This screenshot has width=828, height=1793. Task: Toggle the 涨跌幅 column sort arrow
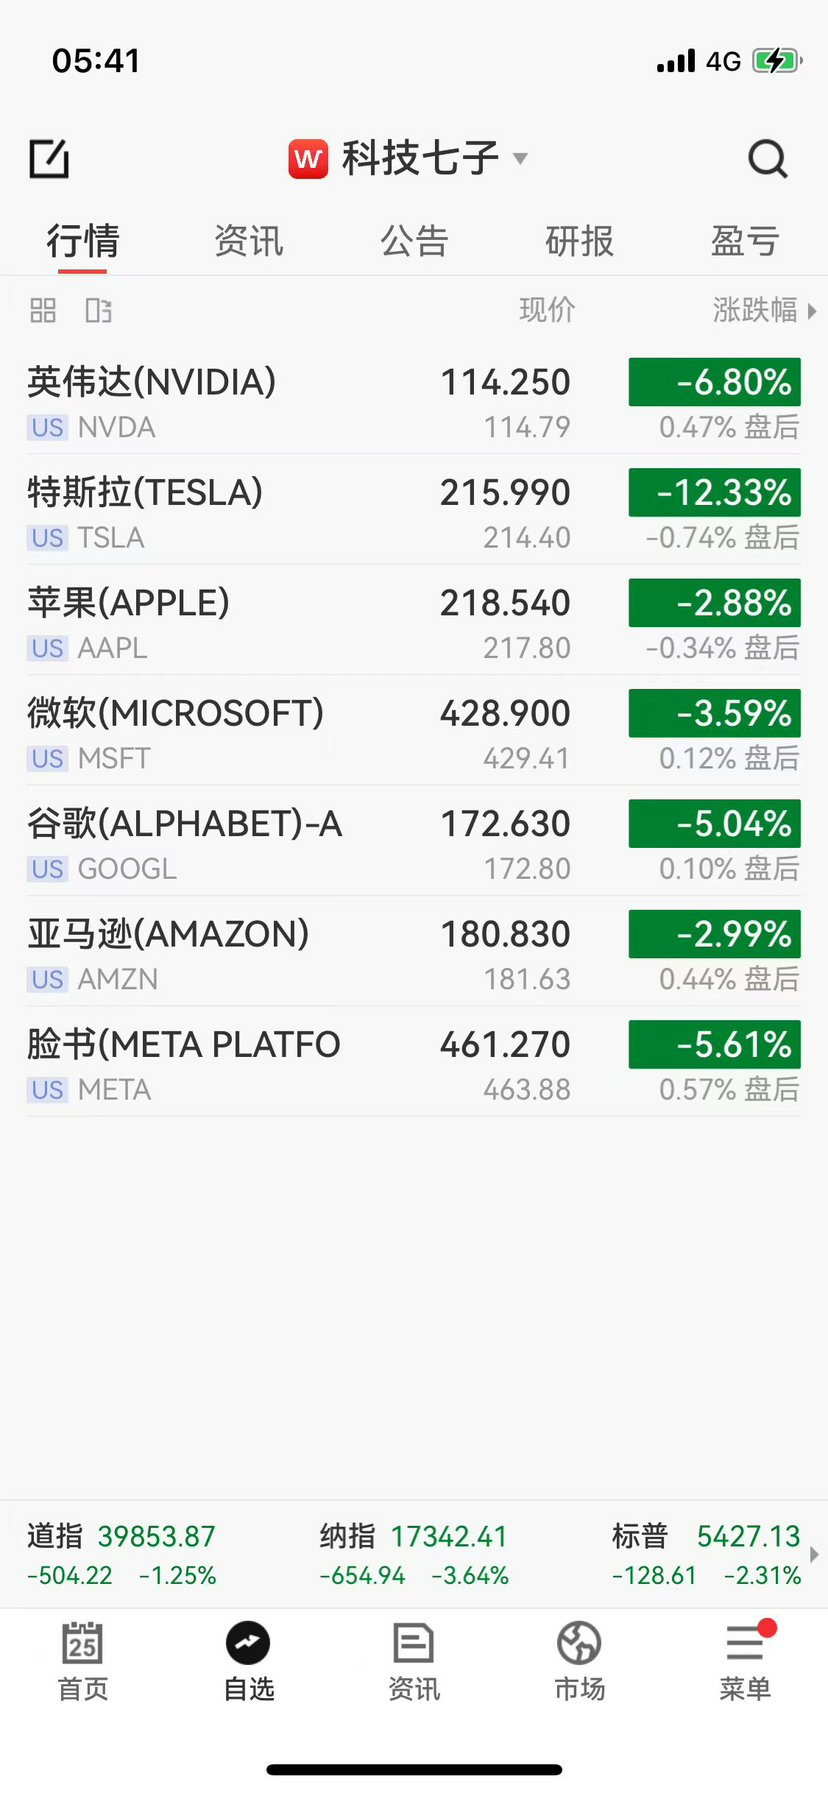pos(812,311)
